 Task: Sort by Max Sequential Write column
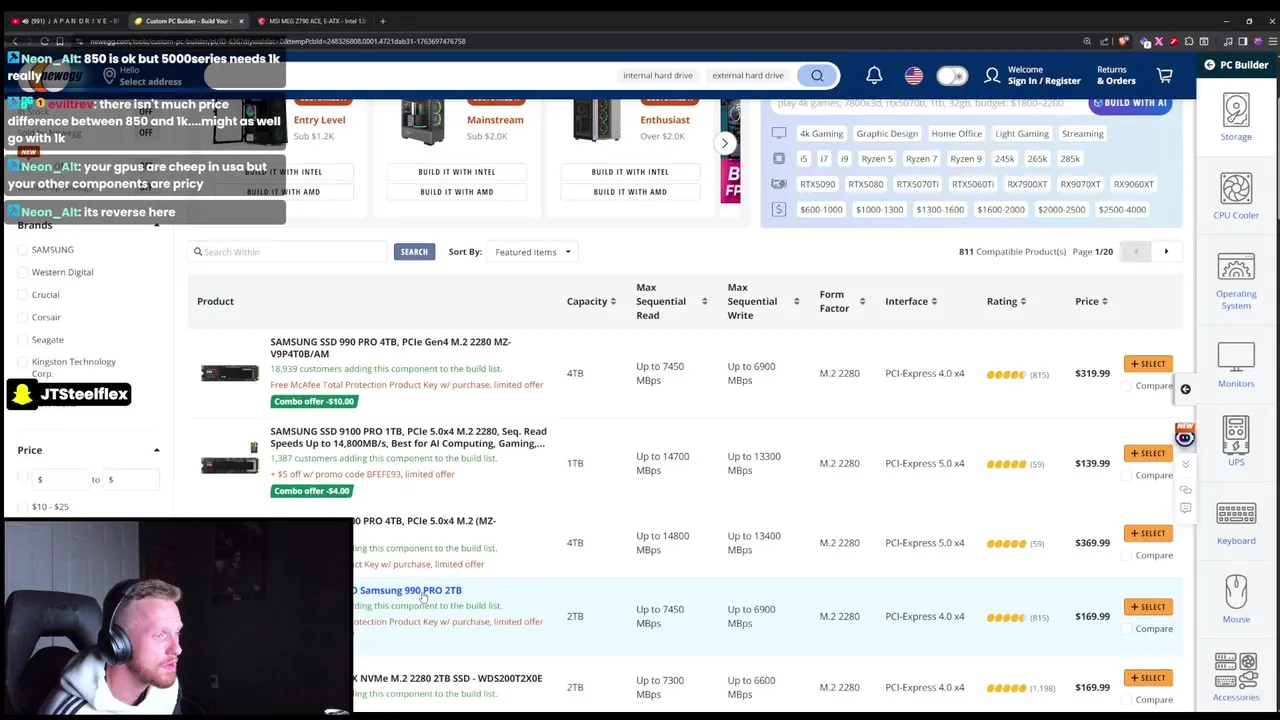(x=796, y=302)
